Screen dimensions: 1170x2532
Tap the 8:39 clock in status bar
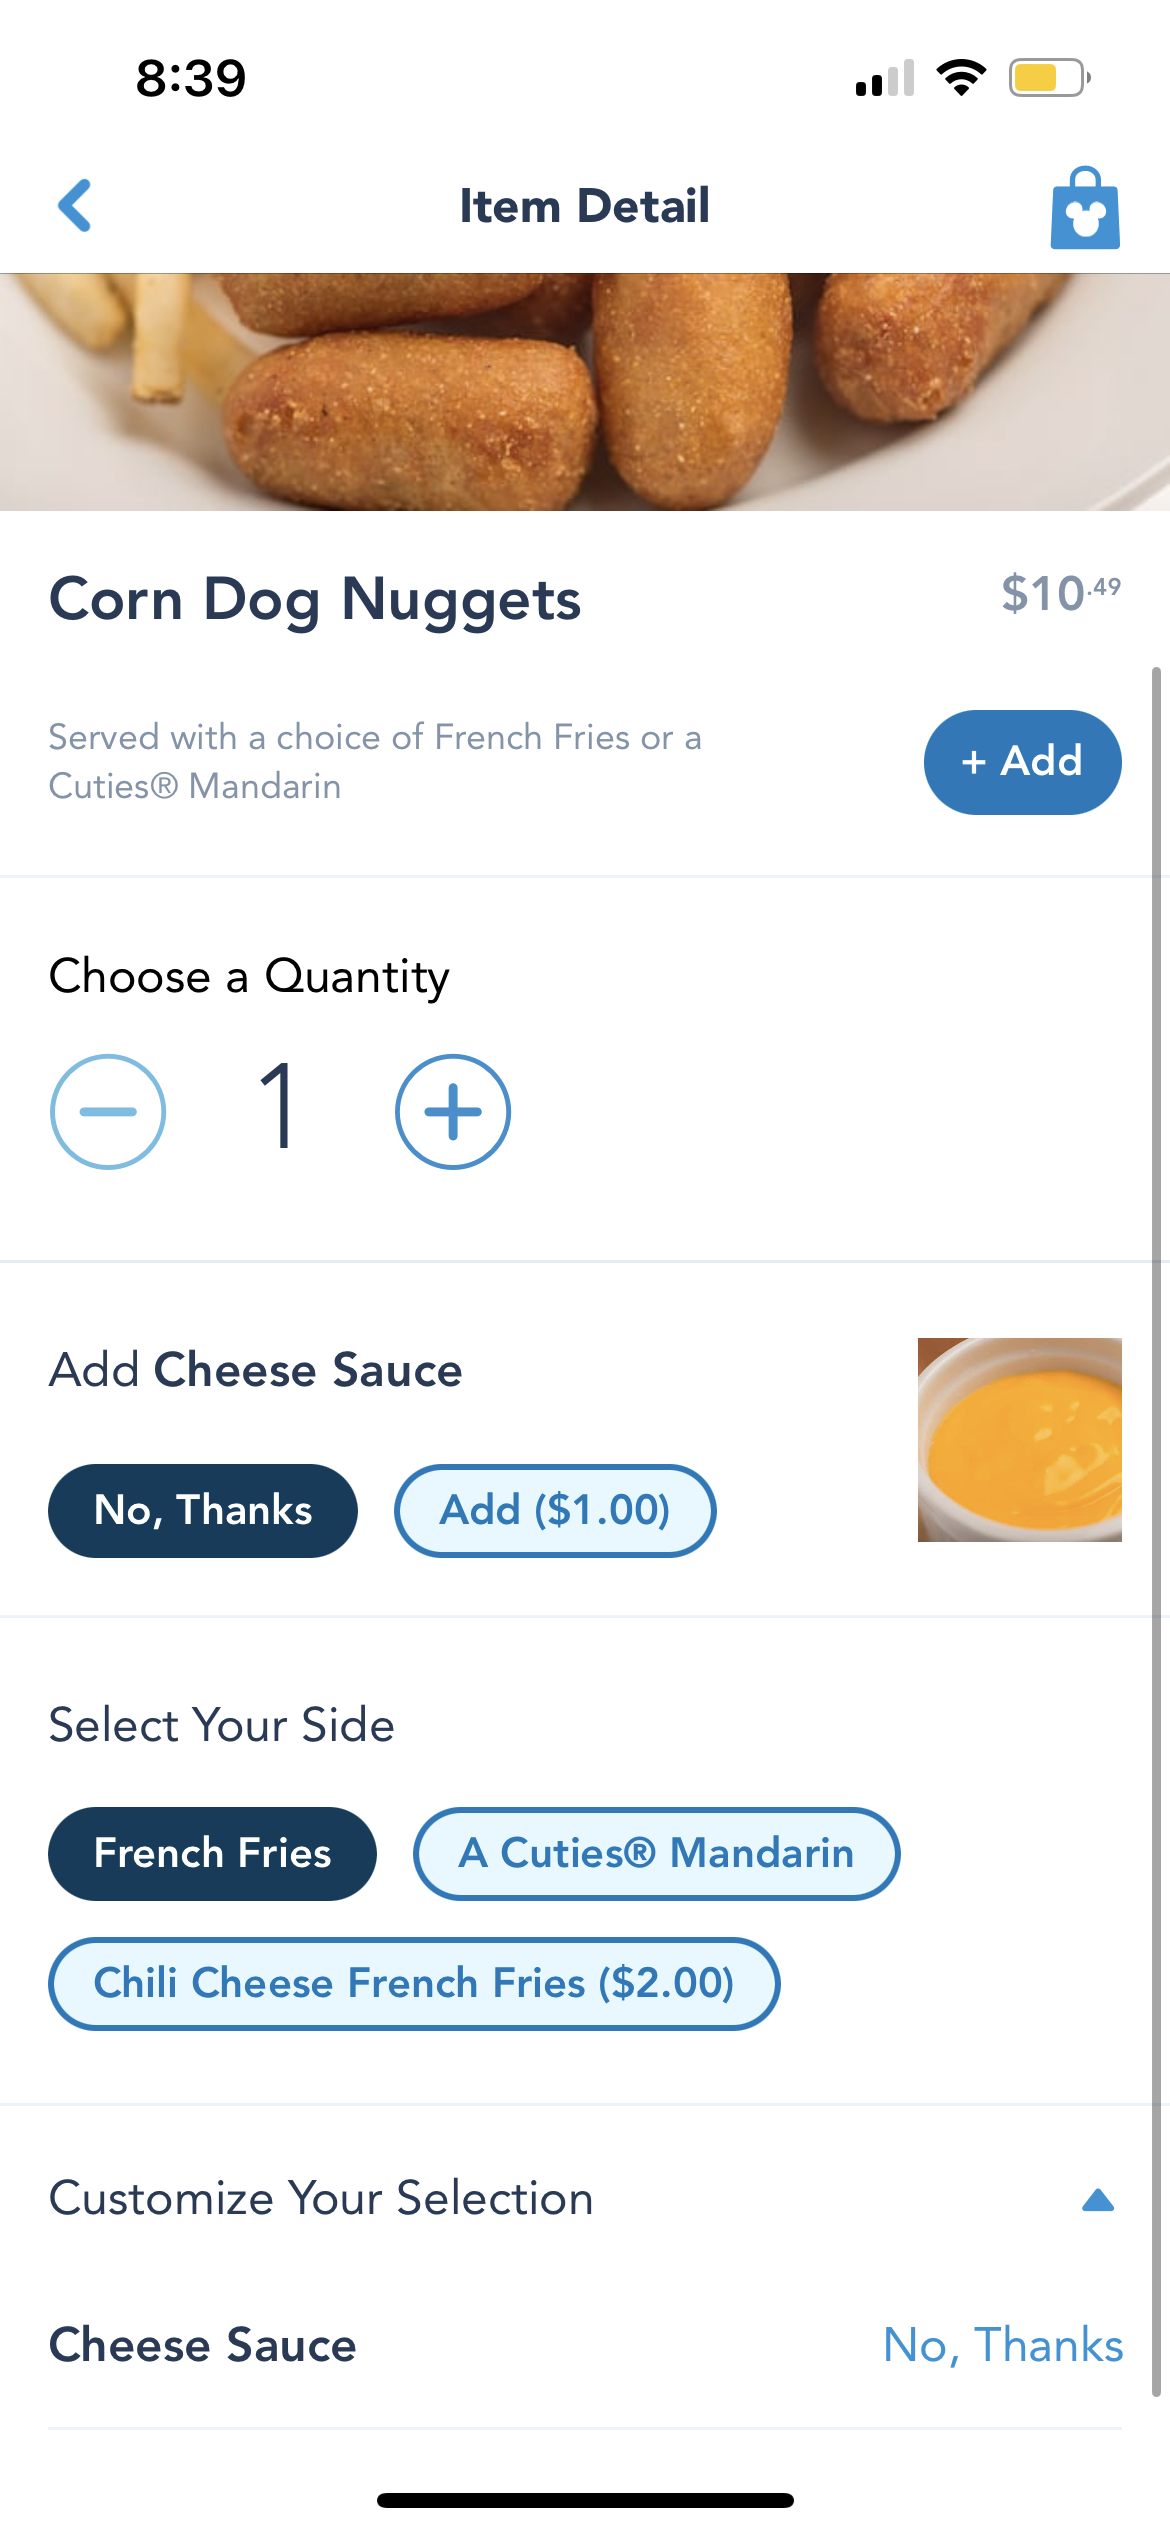191,78
